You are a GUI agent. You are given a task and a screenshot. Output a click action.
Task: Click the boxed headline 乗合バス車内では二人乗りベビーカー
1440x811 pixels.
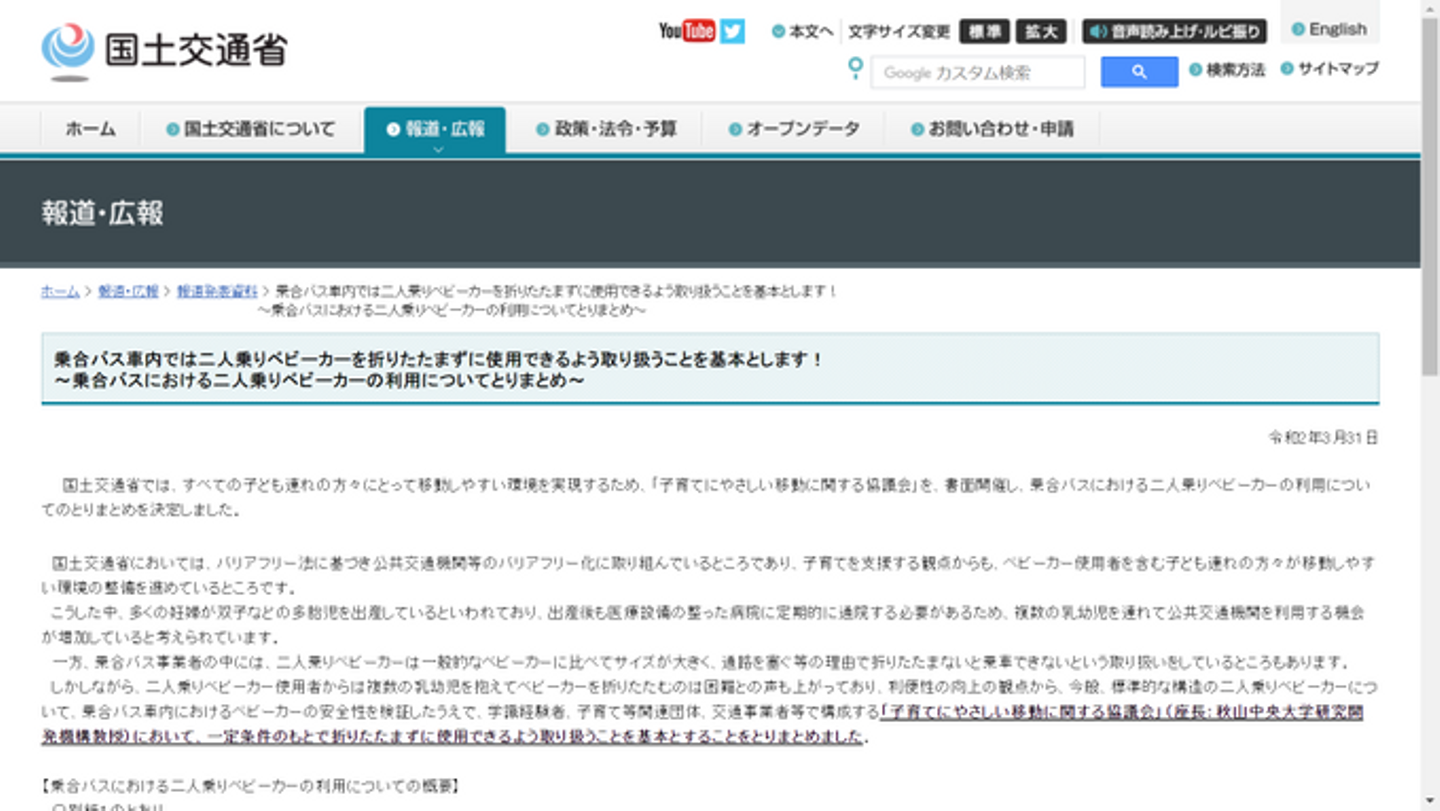pos(710,369)
